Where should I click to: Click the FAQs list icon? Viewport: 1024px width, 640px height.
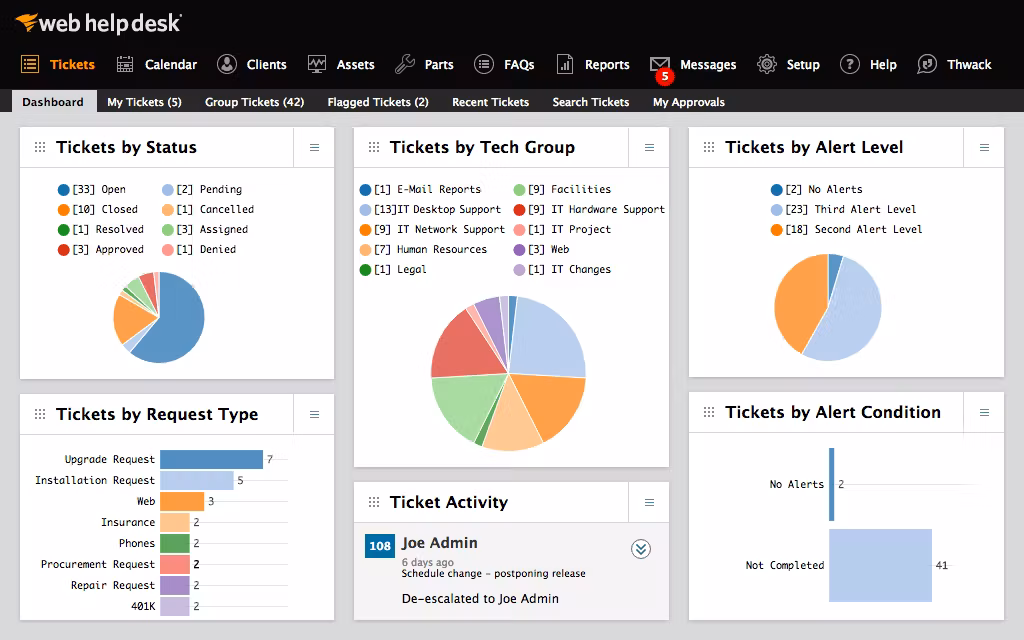(x=484, y=64)
